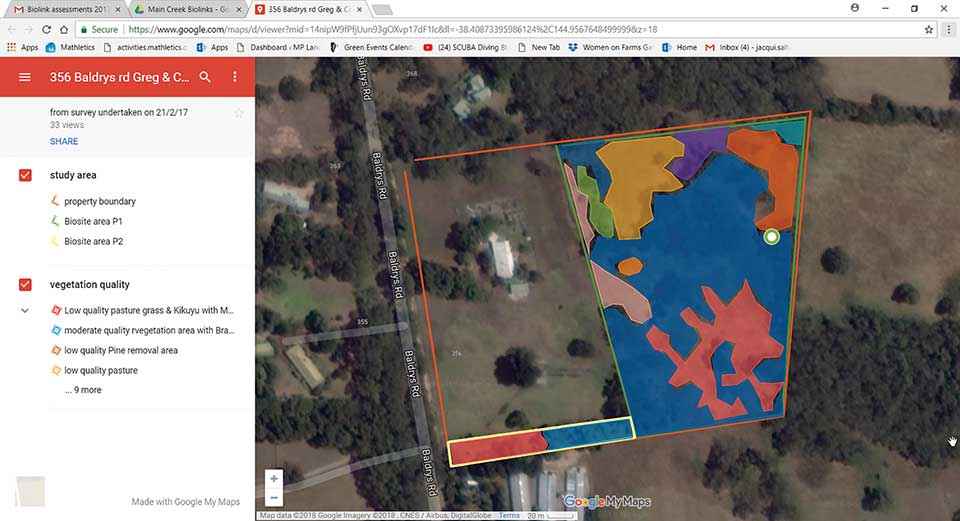The width and height of the screenshot is (960, 521).
Task: Expand the 9 more layer items
Action: [x=82, y=390]
